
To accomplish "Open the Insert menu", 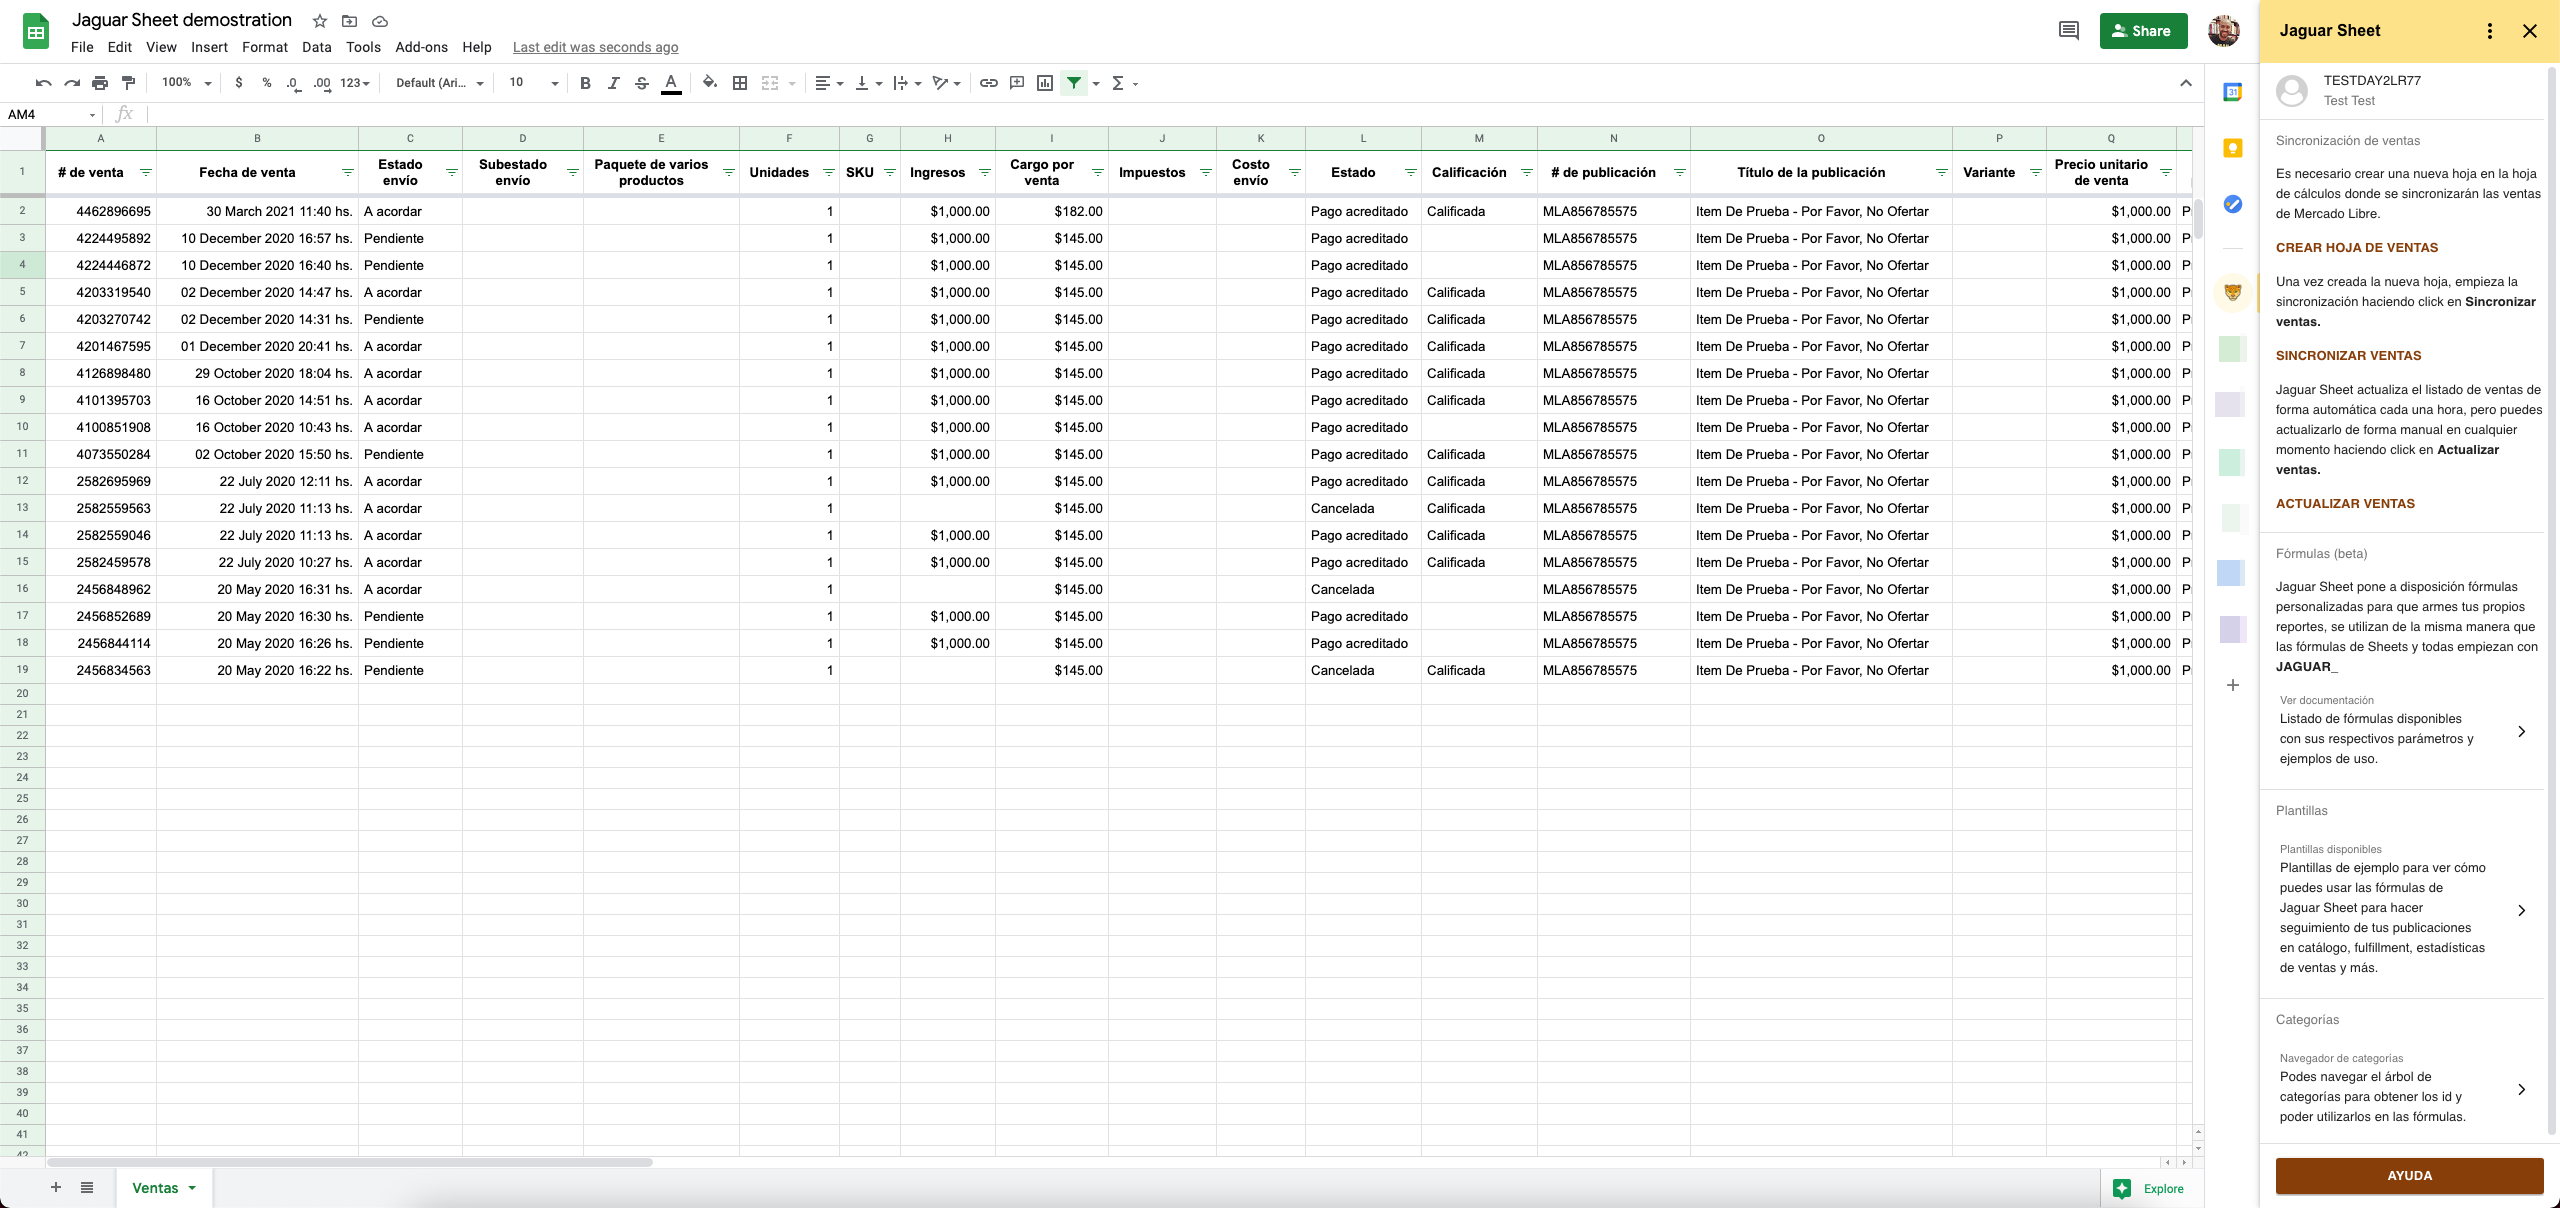I will 209,47.
